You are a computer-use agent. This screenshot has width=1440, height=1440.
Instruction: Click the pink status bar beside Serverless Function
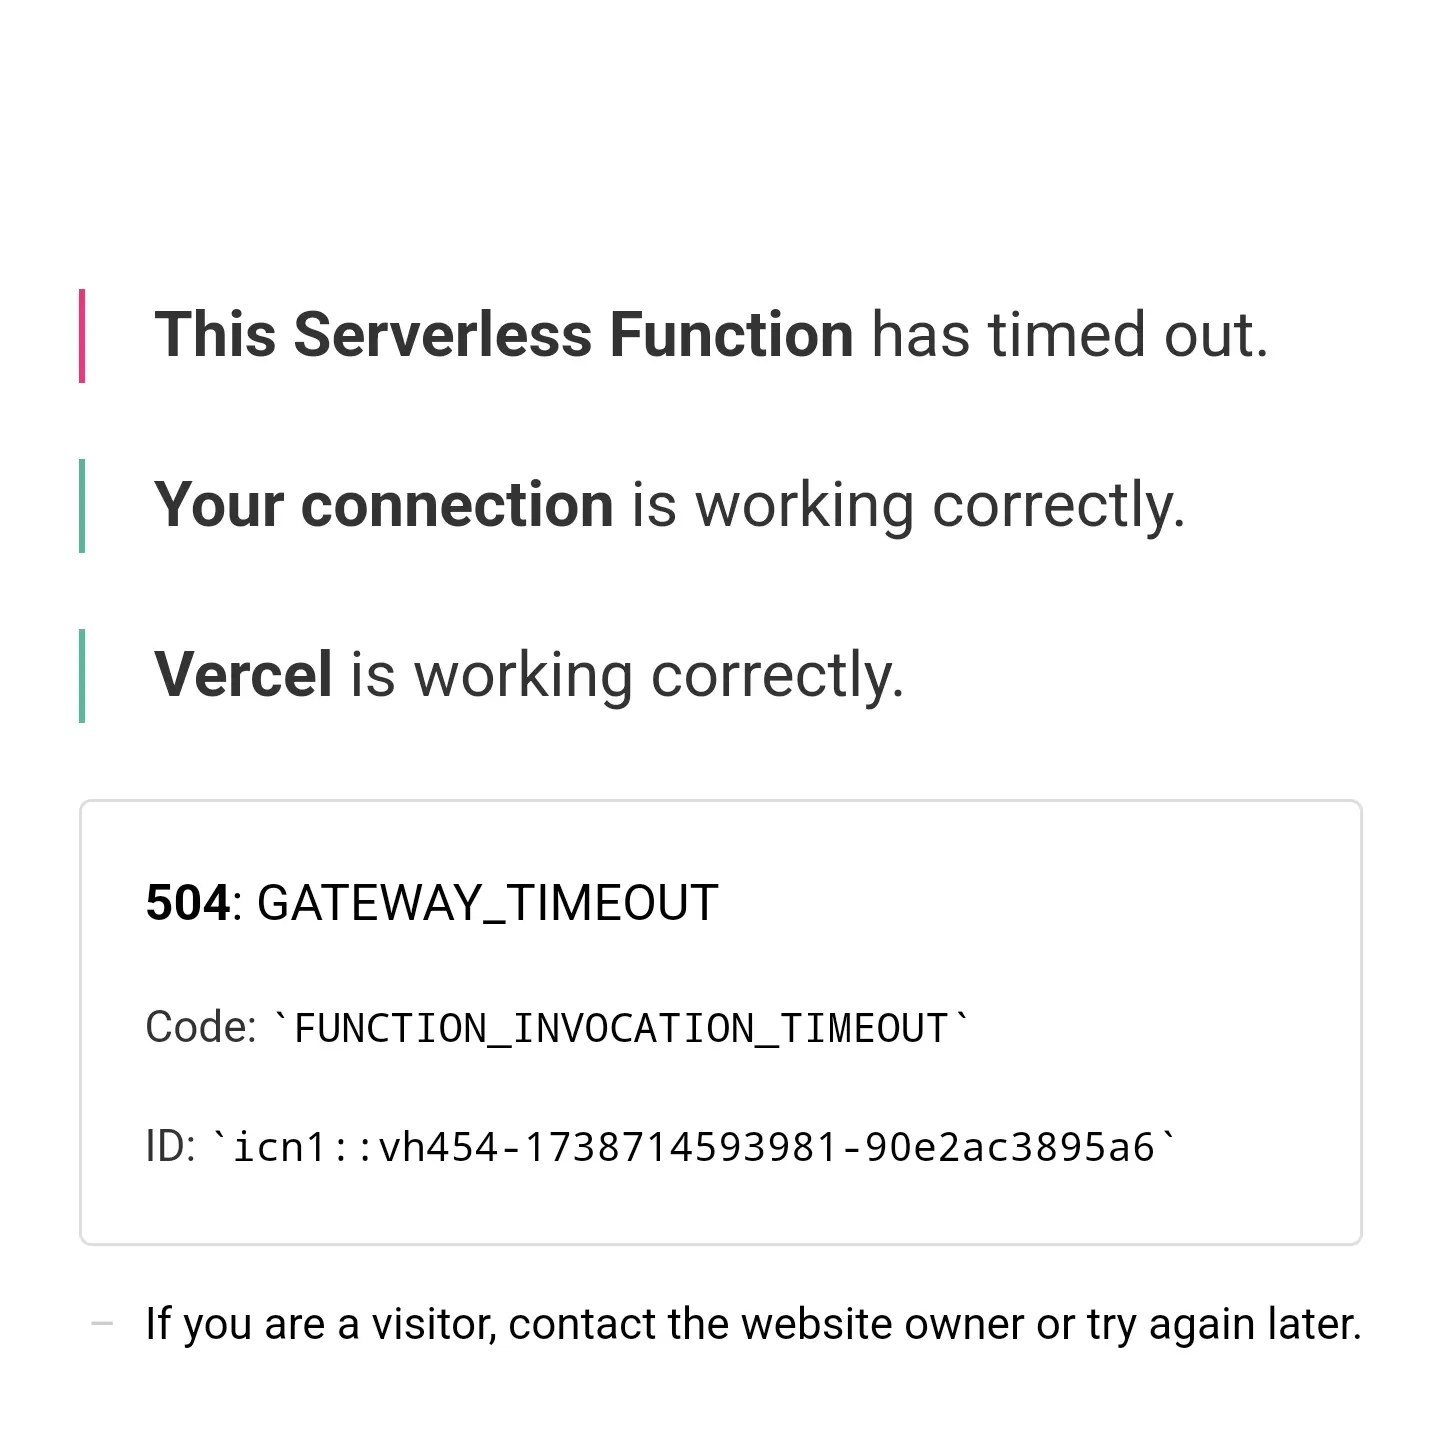click(x=82, y=336)
